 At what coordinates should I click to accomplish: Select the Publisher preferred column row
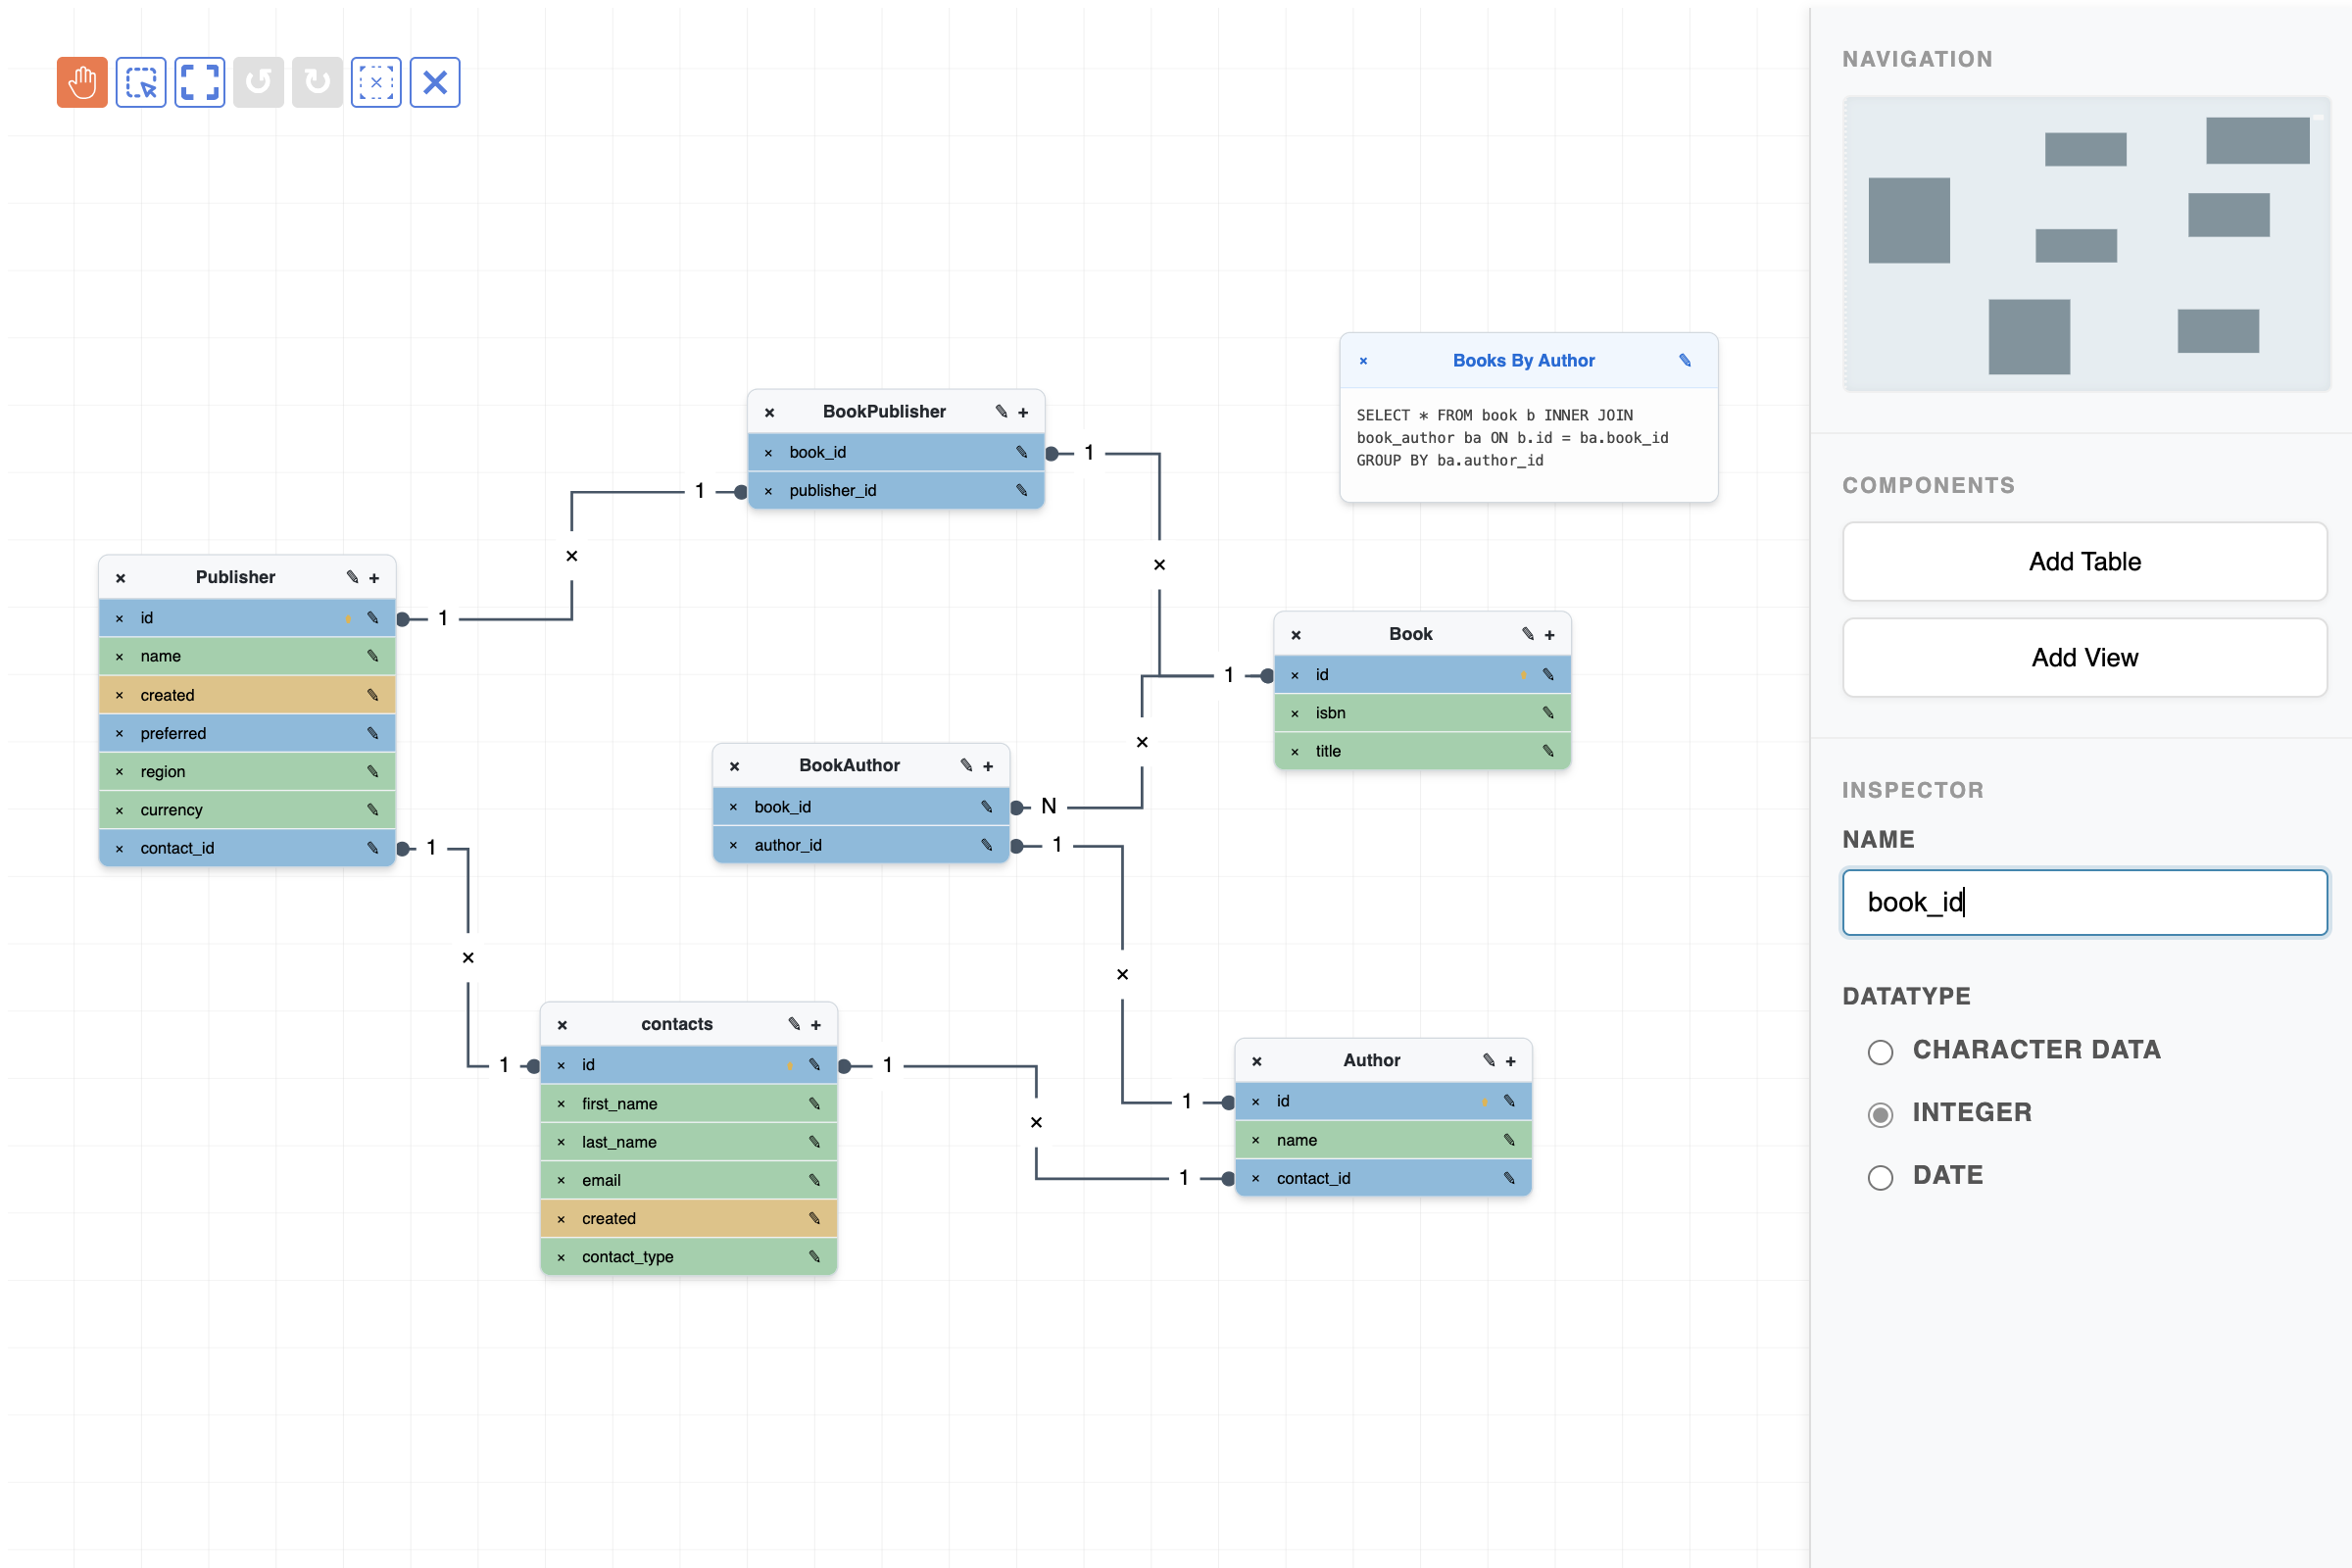tap(247, 733)
